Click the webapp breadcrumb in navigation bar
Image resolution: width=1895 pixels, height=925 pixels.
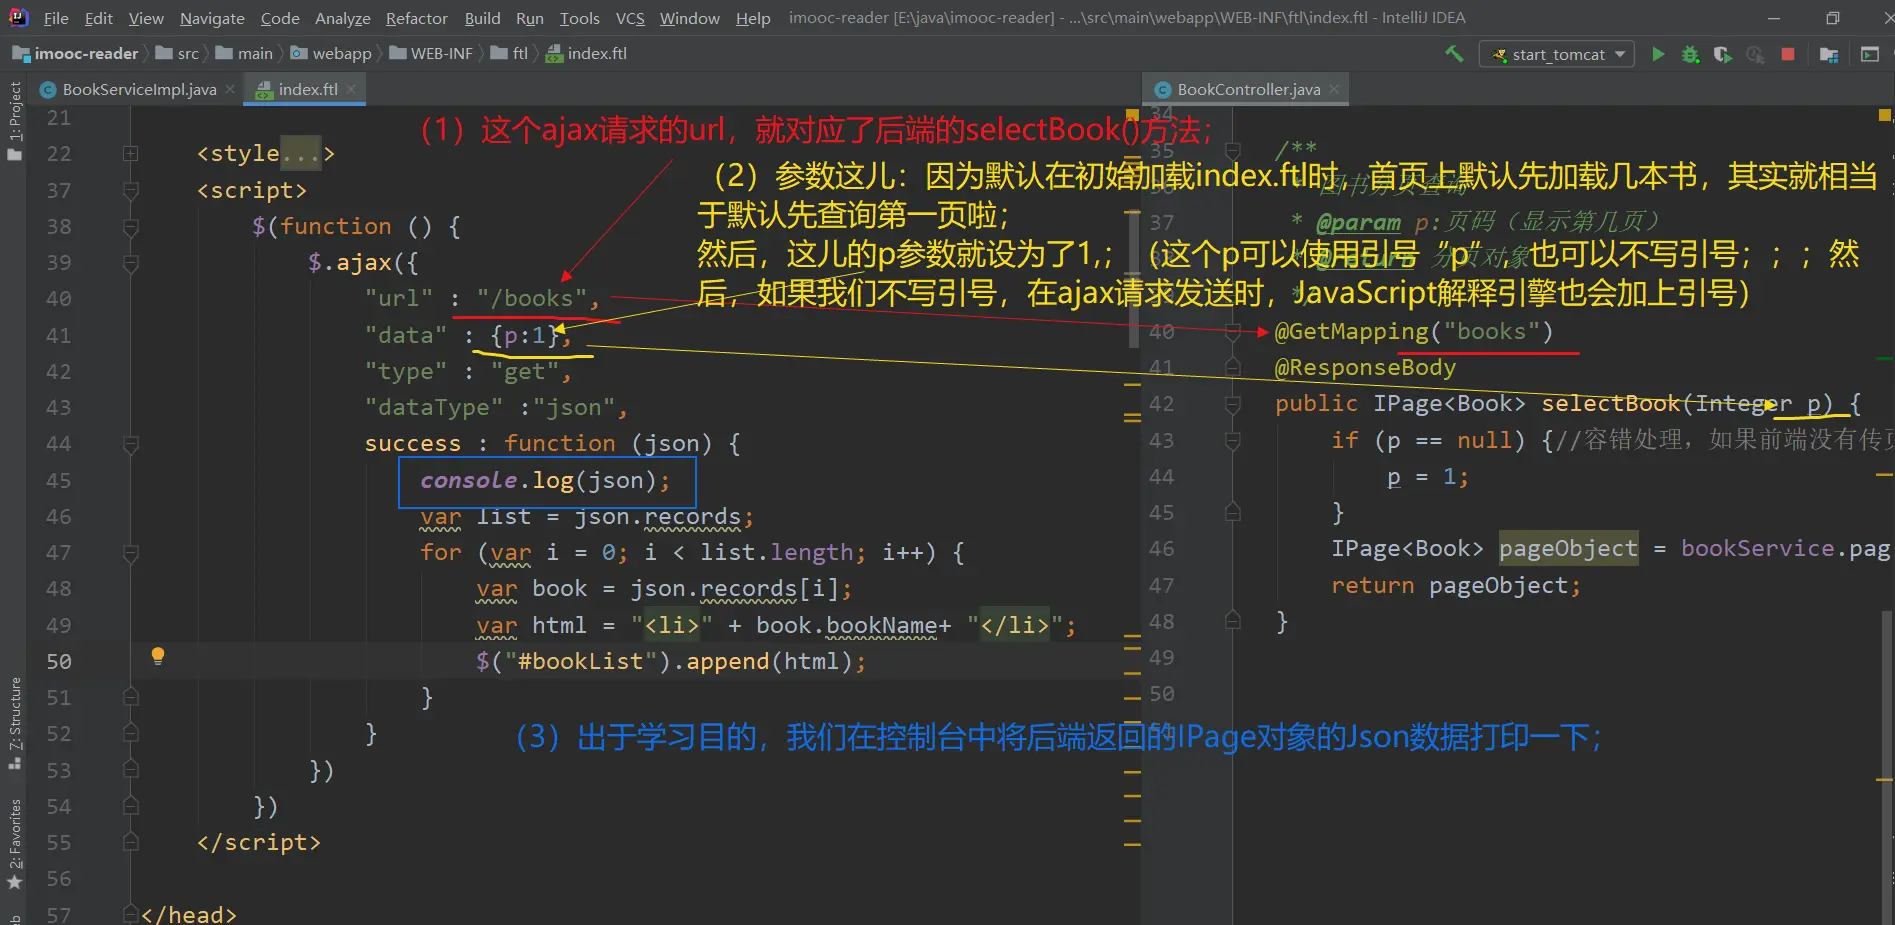point(341,54)
